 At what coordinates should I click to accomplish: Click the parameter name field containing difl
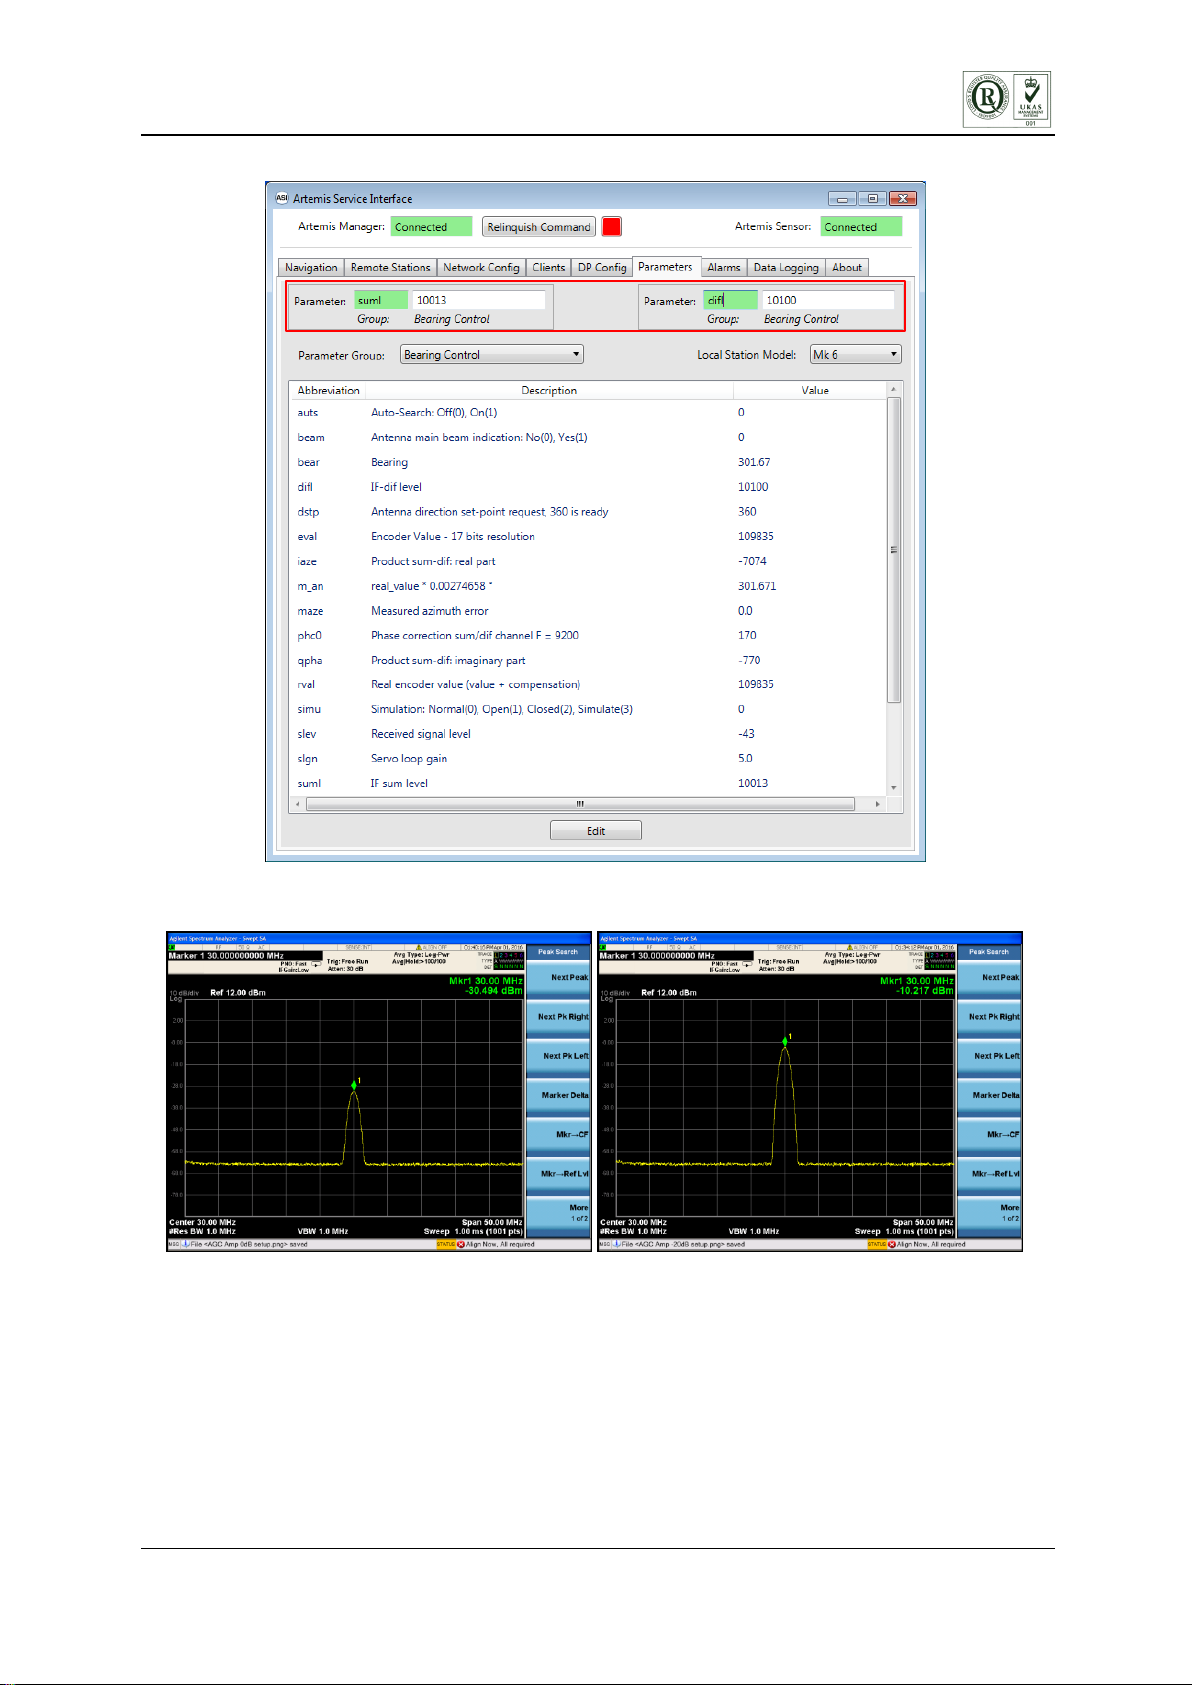(731, 300)
